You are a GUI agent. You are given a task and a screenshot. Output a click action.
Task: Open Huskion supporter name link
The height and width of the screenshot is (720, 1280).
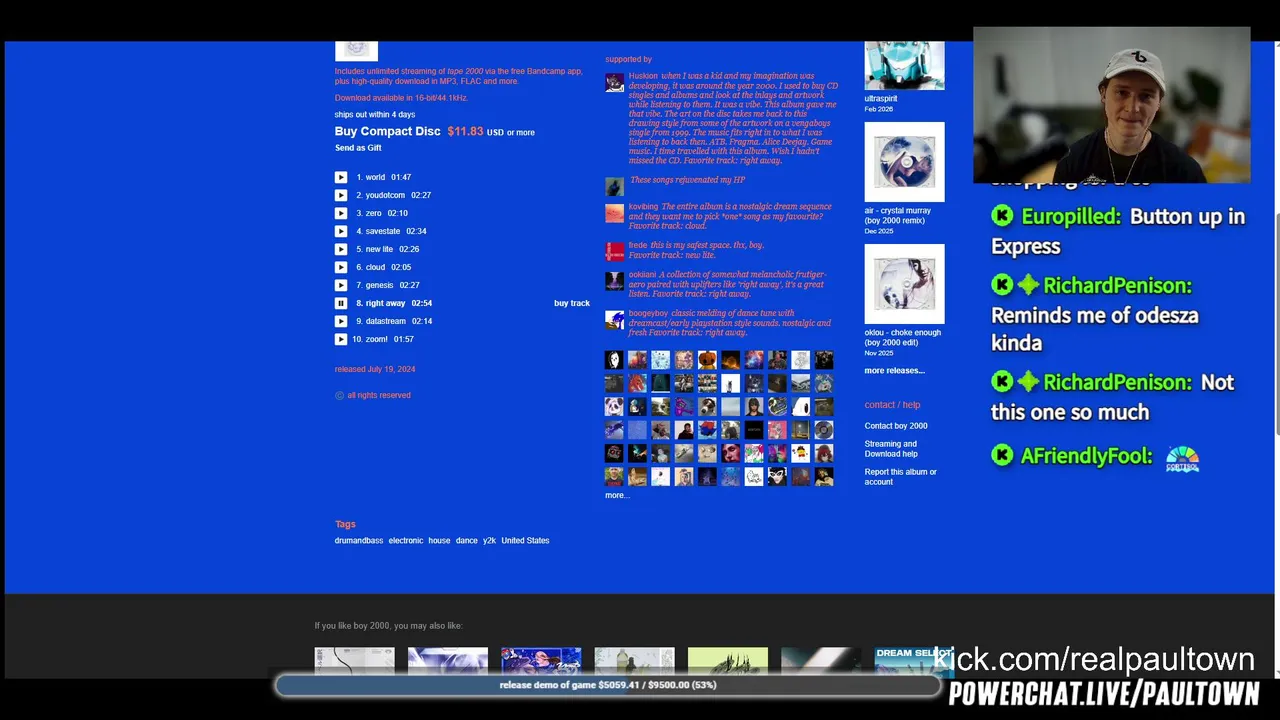point(643,76)
